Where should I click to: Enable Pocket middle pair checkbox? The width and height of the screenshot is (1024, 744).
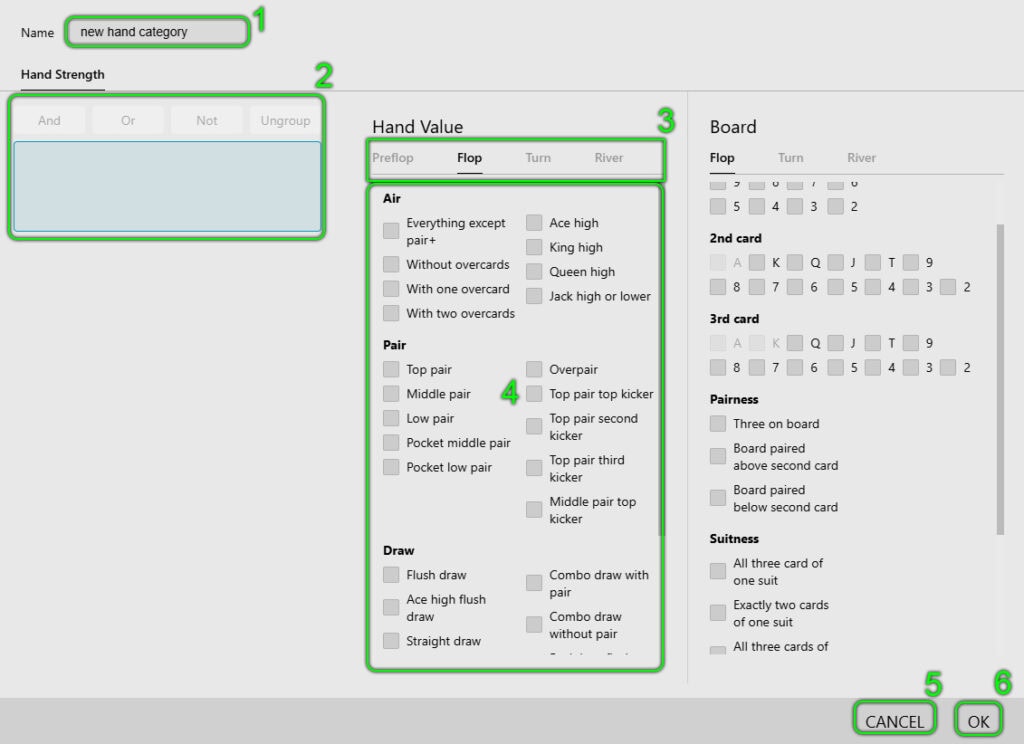(391, 443)
